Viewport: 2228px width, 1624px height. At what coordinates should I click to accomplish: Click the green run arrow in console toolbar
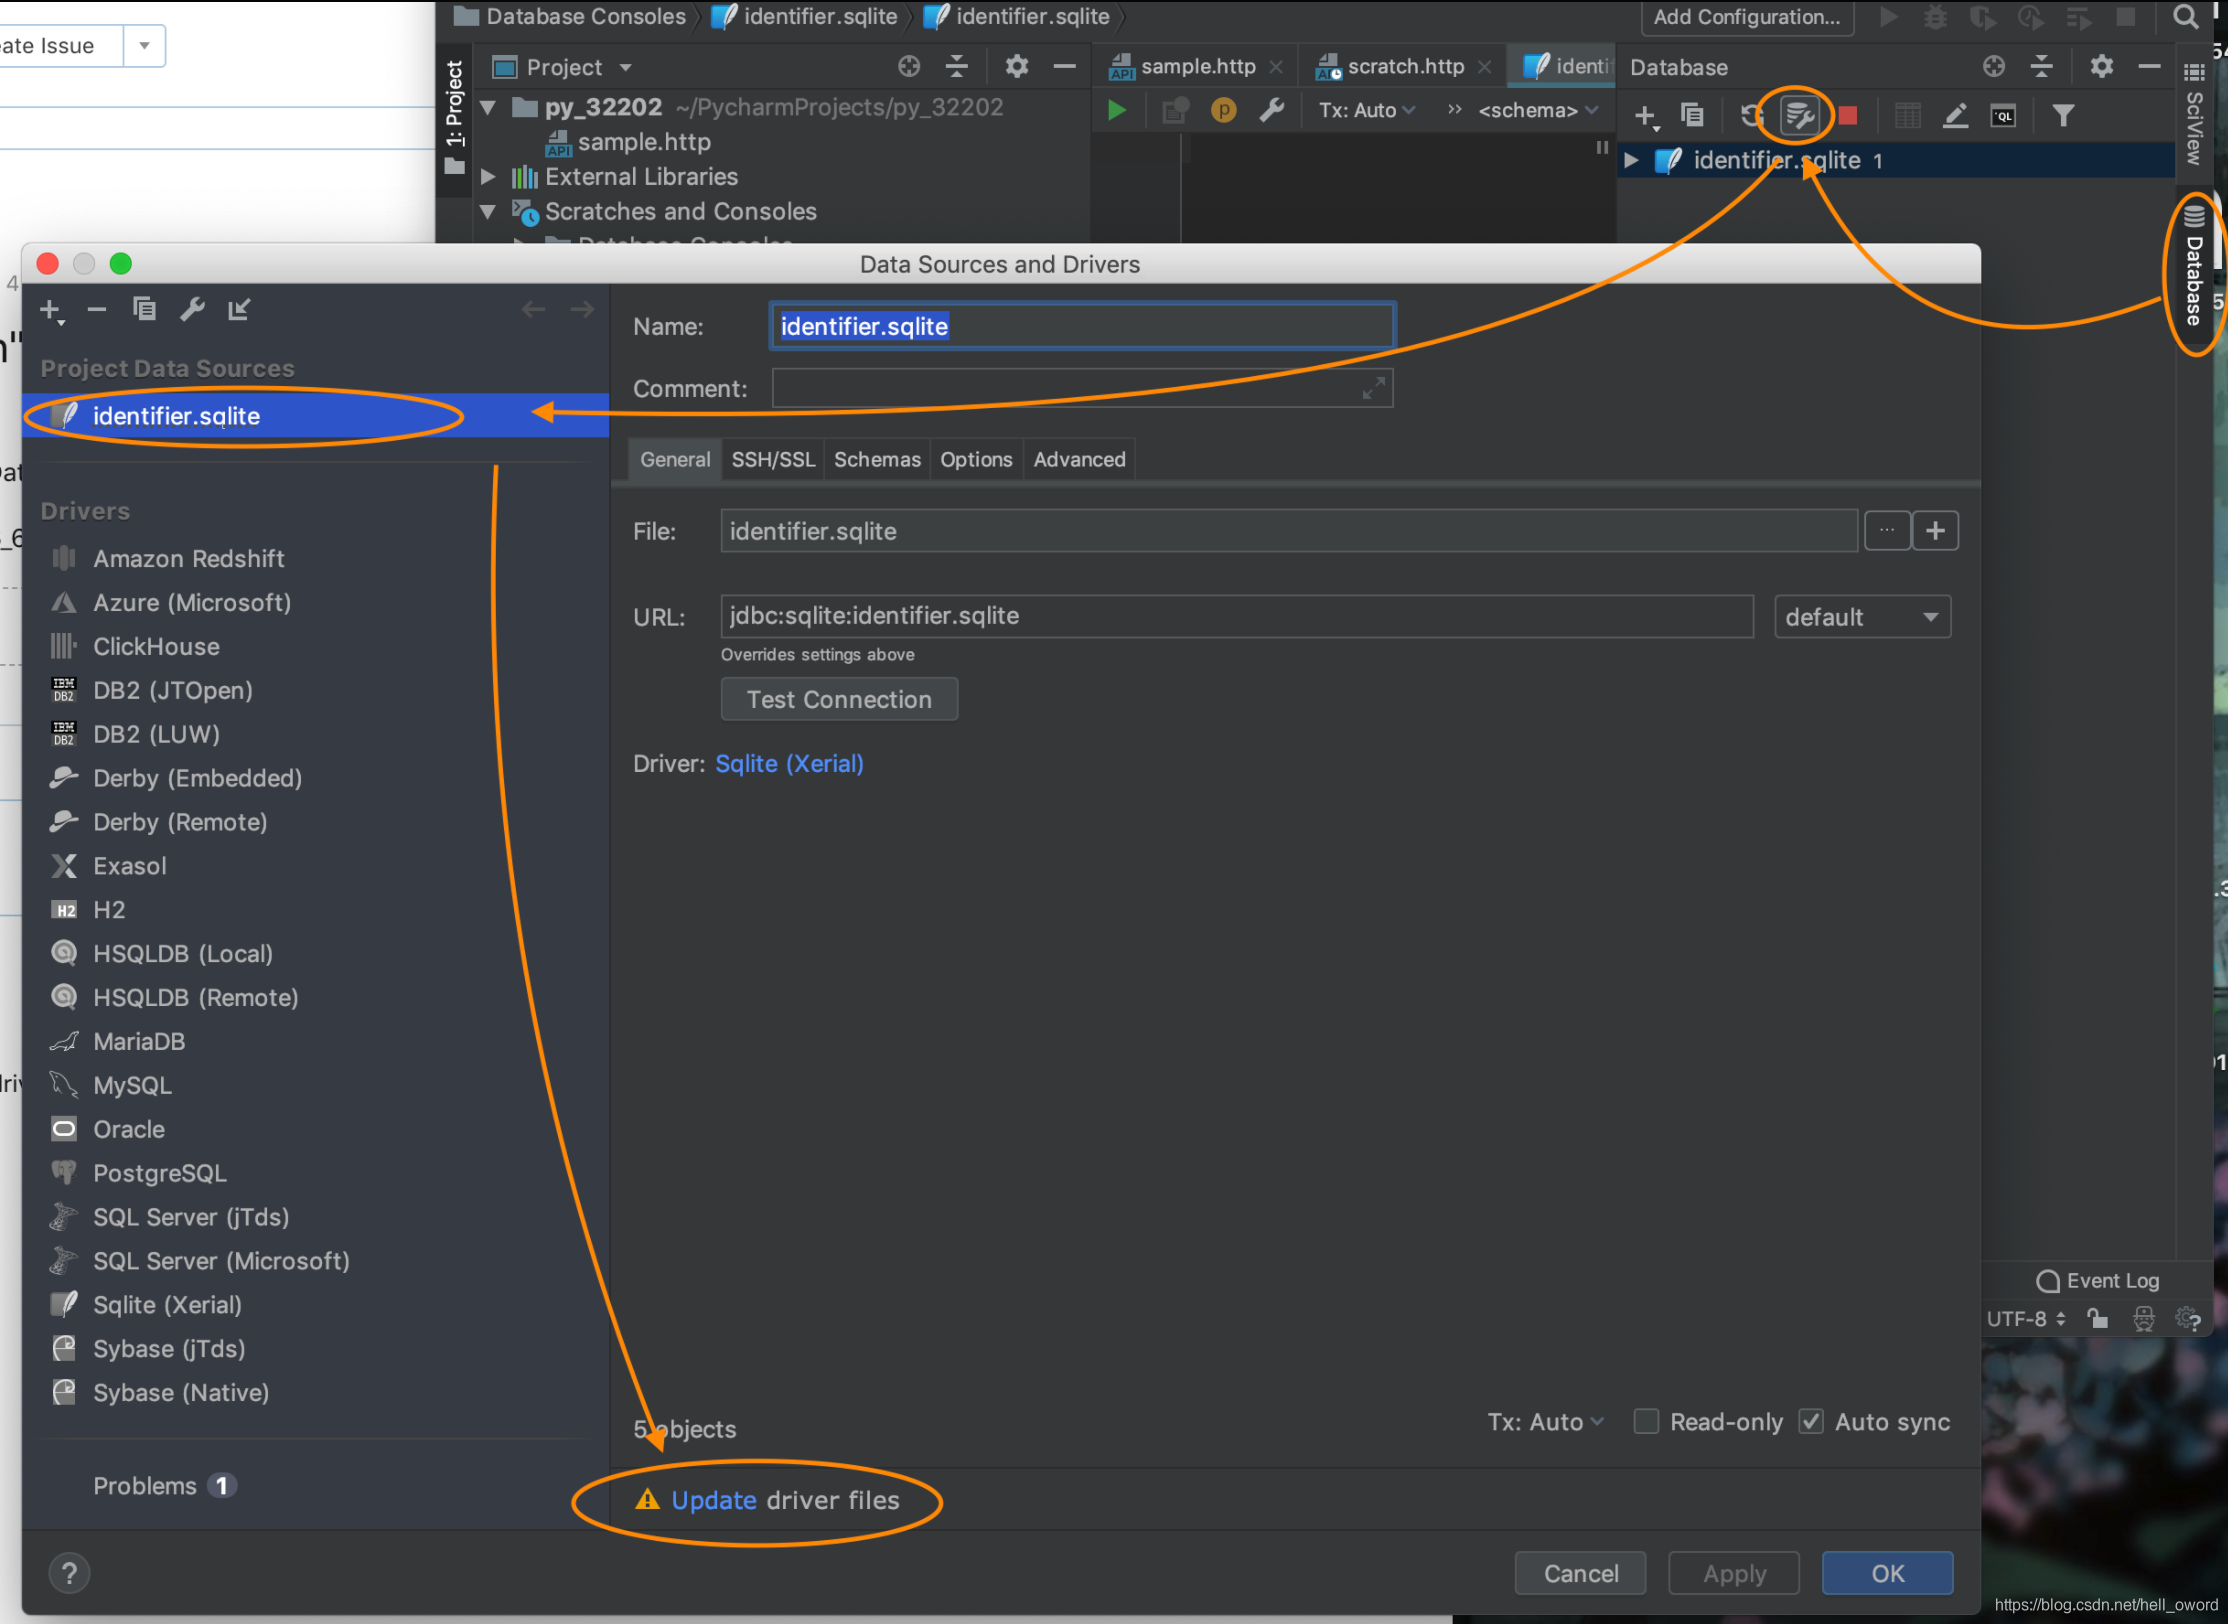pos(1117,110)
